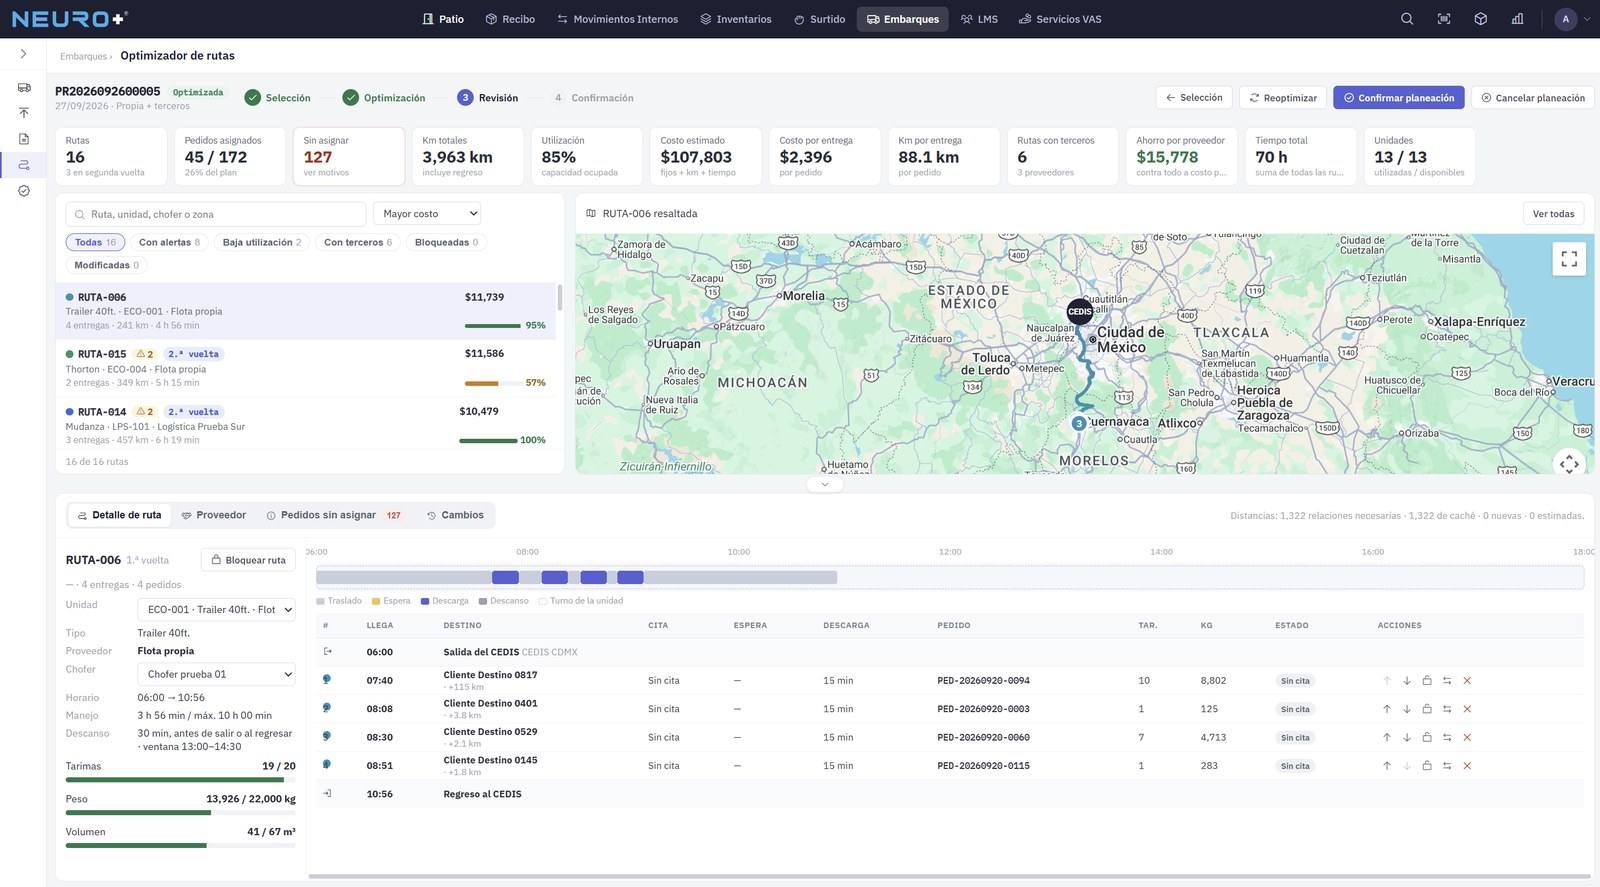Open Servicios VAS menu

(1060, 19)
